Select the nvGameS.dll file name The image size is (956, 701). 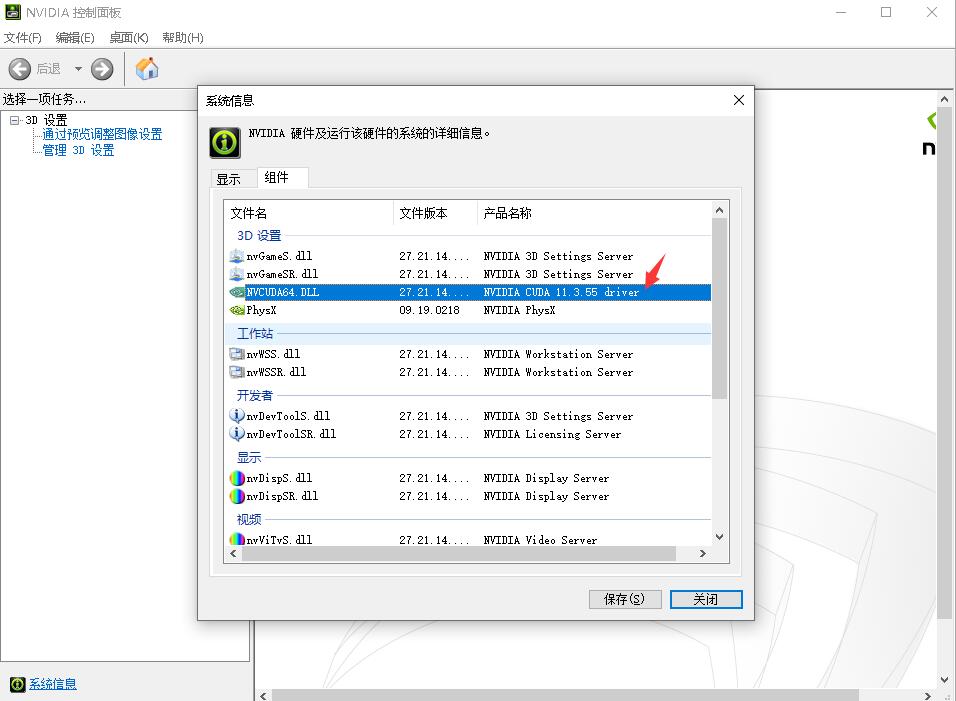[x=279, y=256]
